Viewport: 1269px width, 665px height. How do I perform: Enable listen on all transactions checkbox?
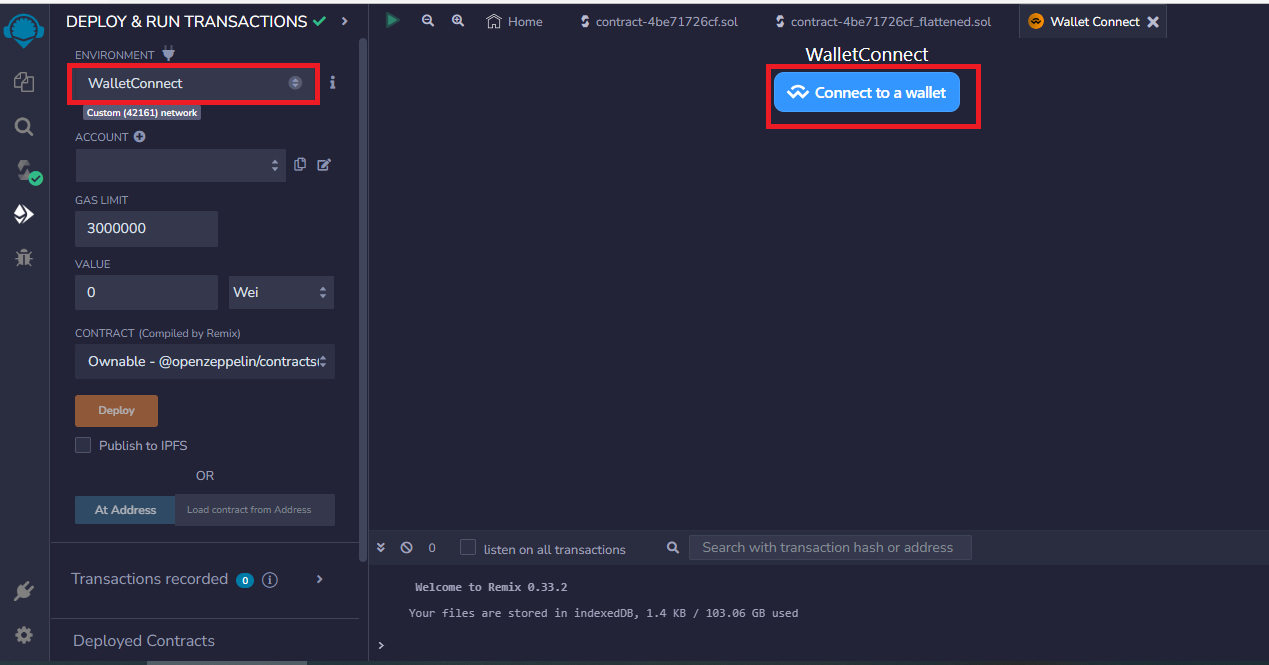point(468,547)
